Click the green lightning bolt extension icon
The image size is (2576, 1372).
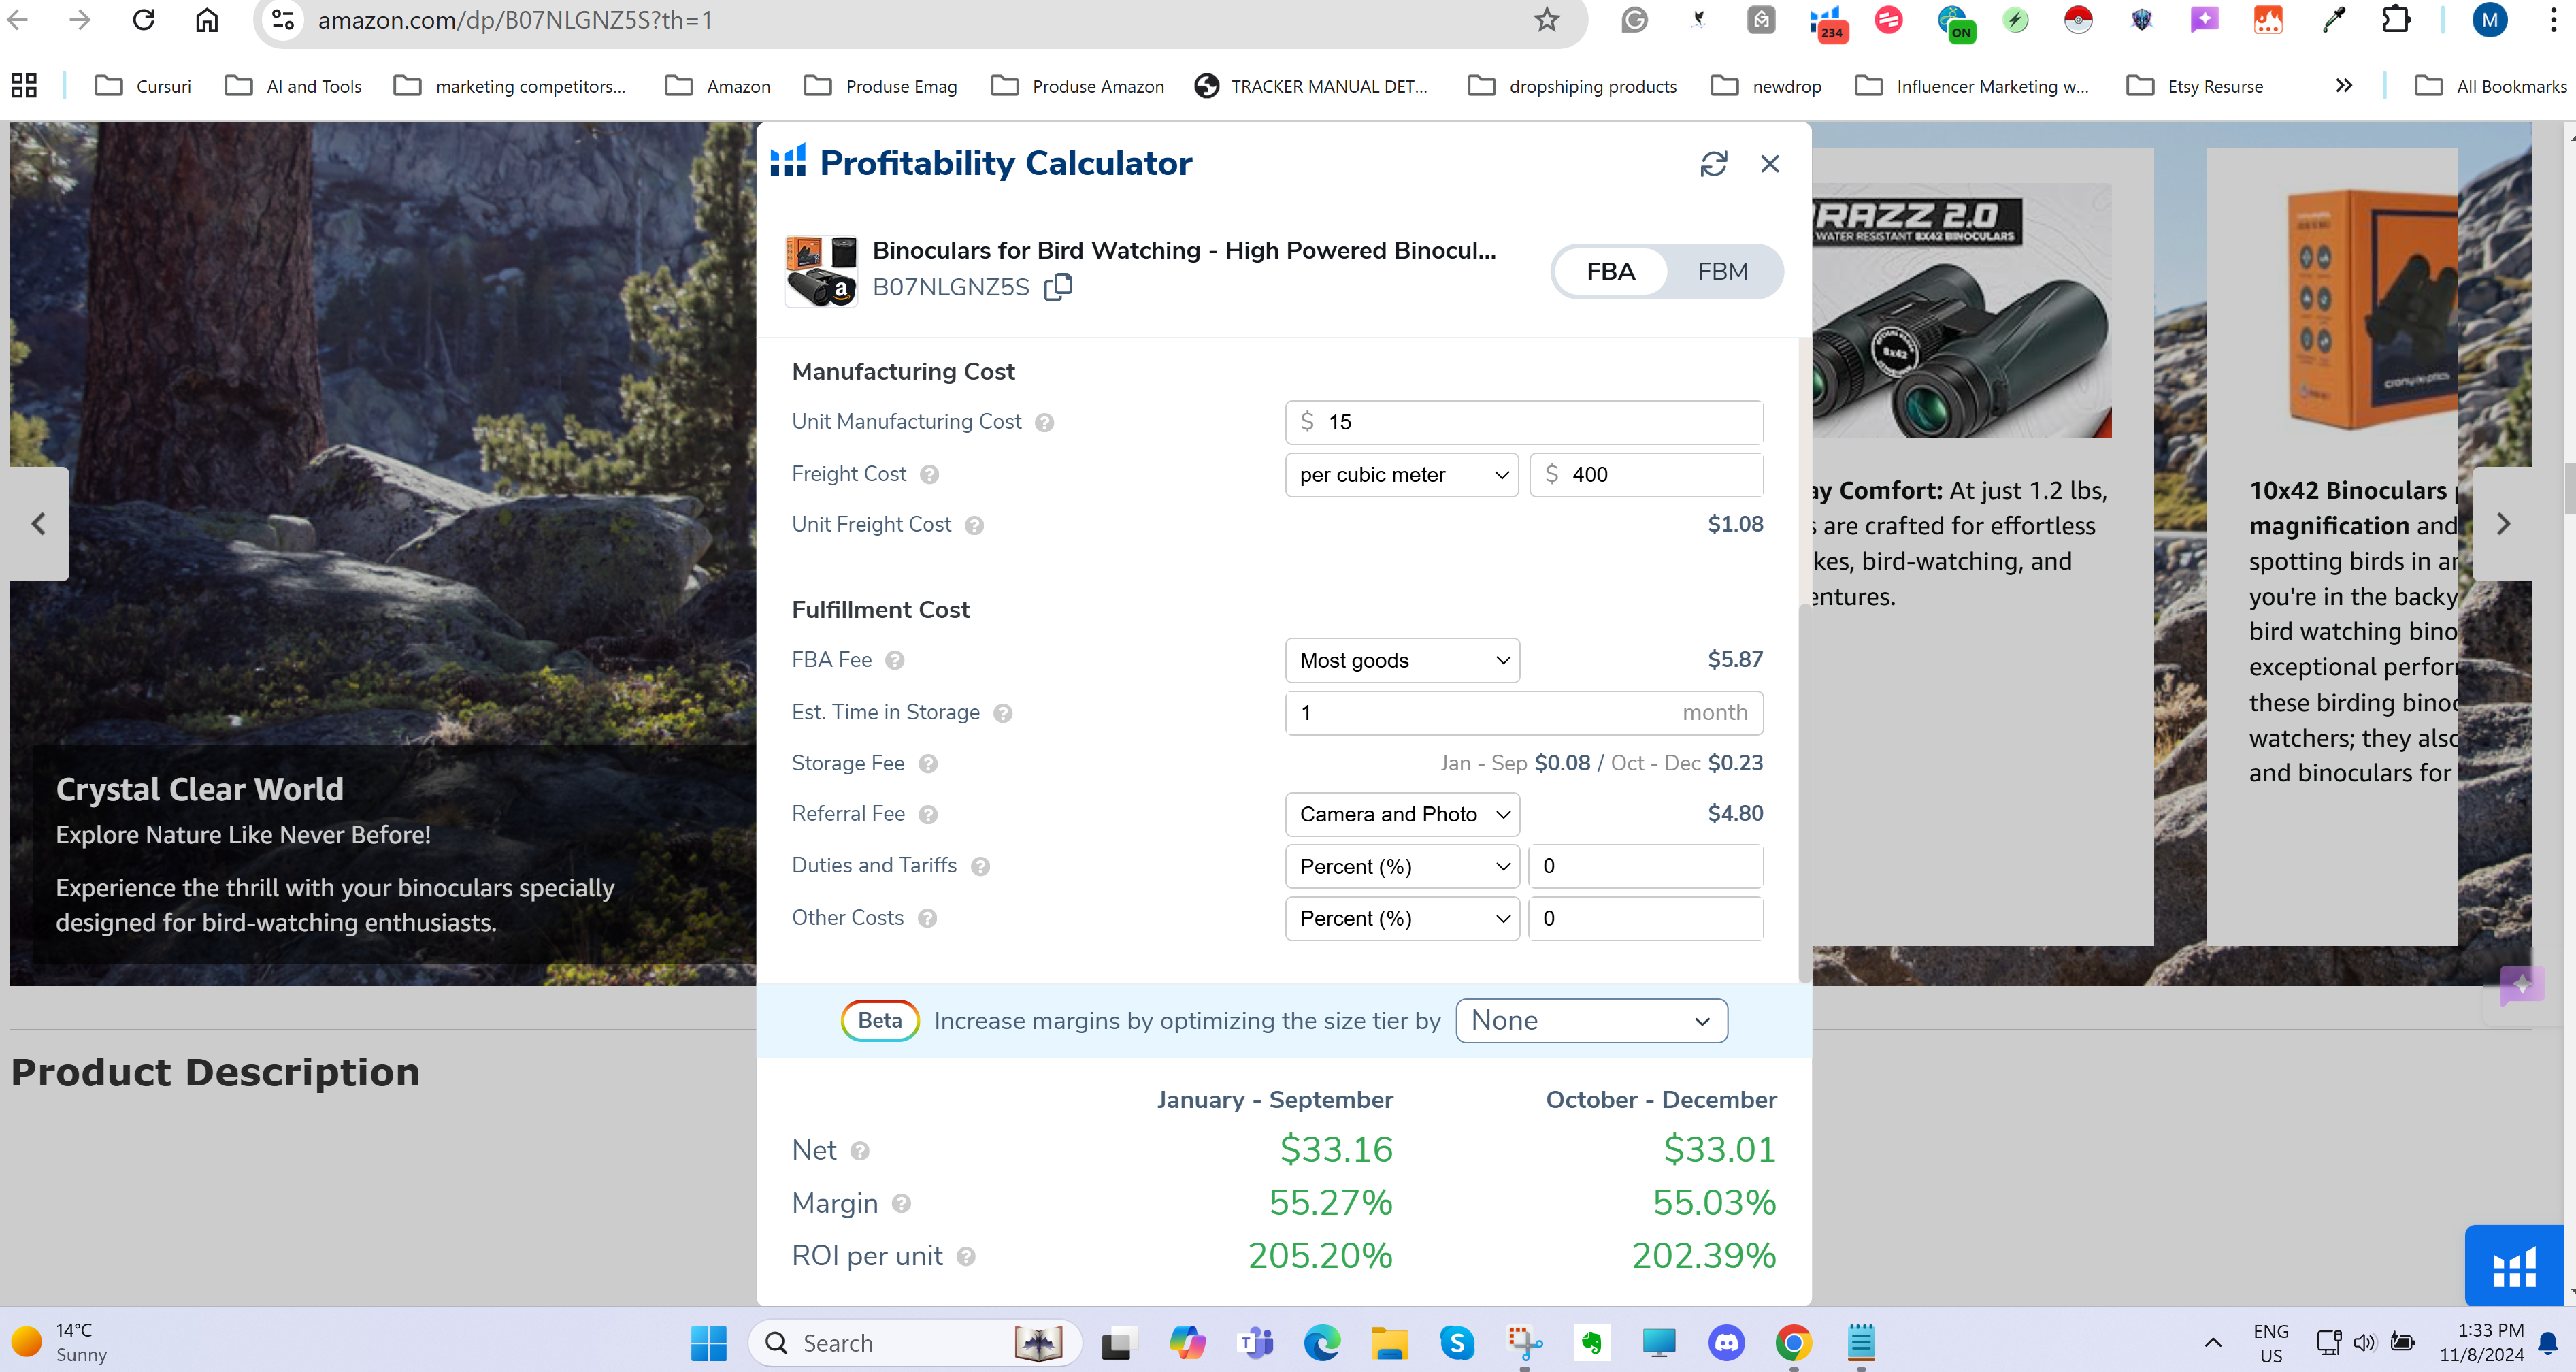click(x=2015, y=20)
